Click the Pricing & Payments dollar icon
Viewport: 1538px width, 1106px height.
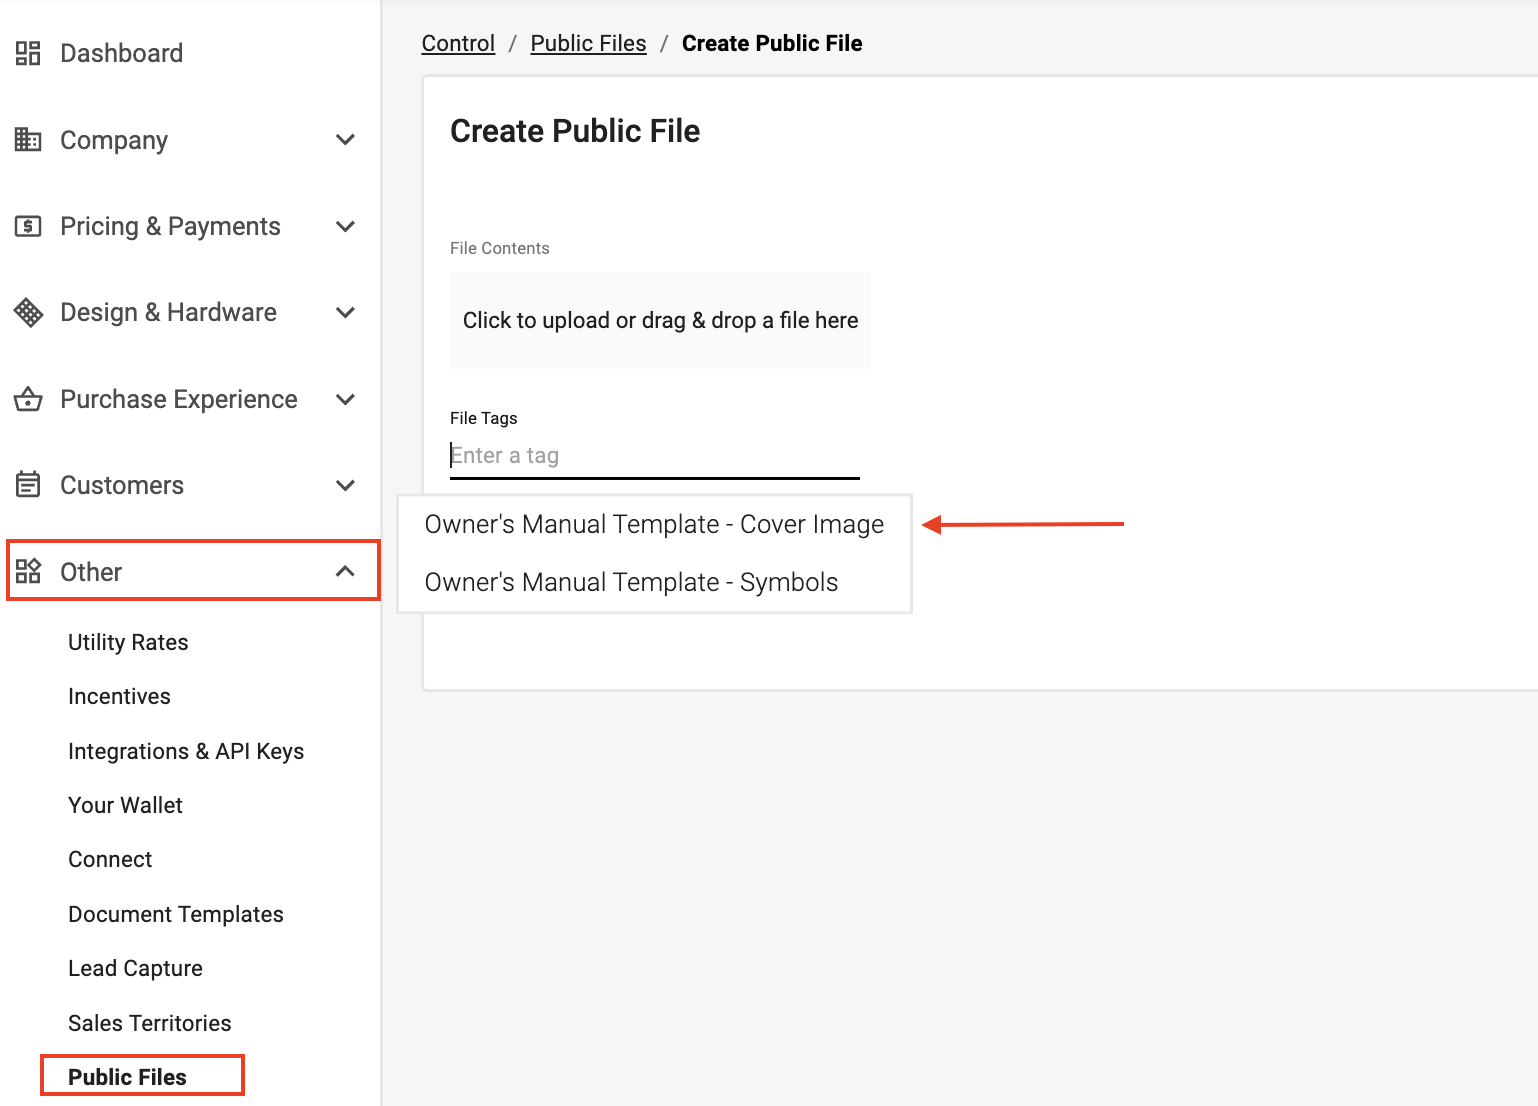point(28,226)
